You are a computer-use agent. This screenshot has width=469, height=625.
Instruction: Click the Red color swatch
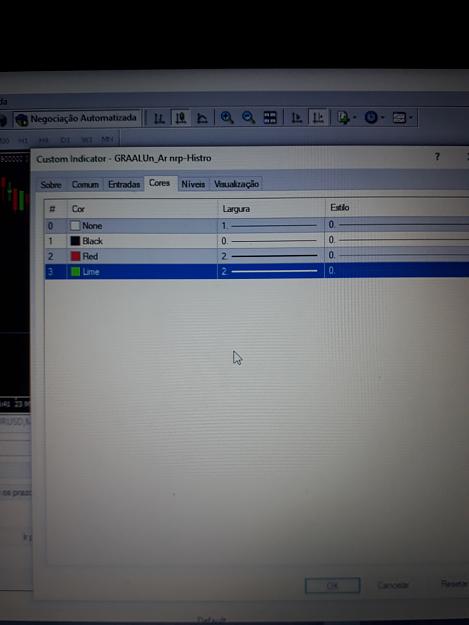(75, 256)
